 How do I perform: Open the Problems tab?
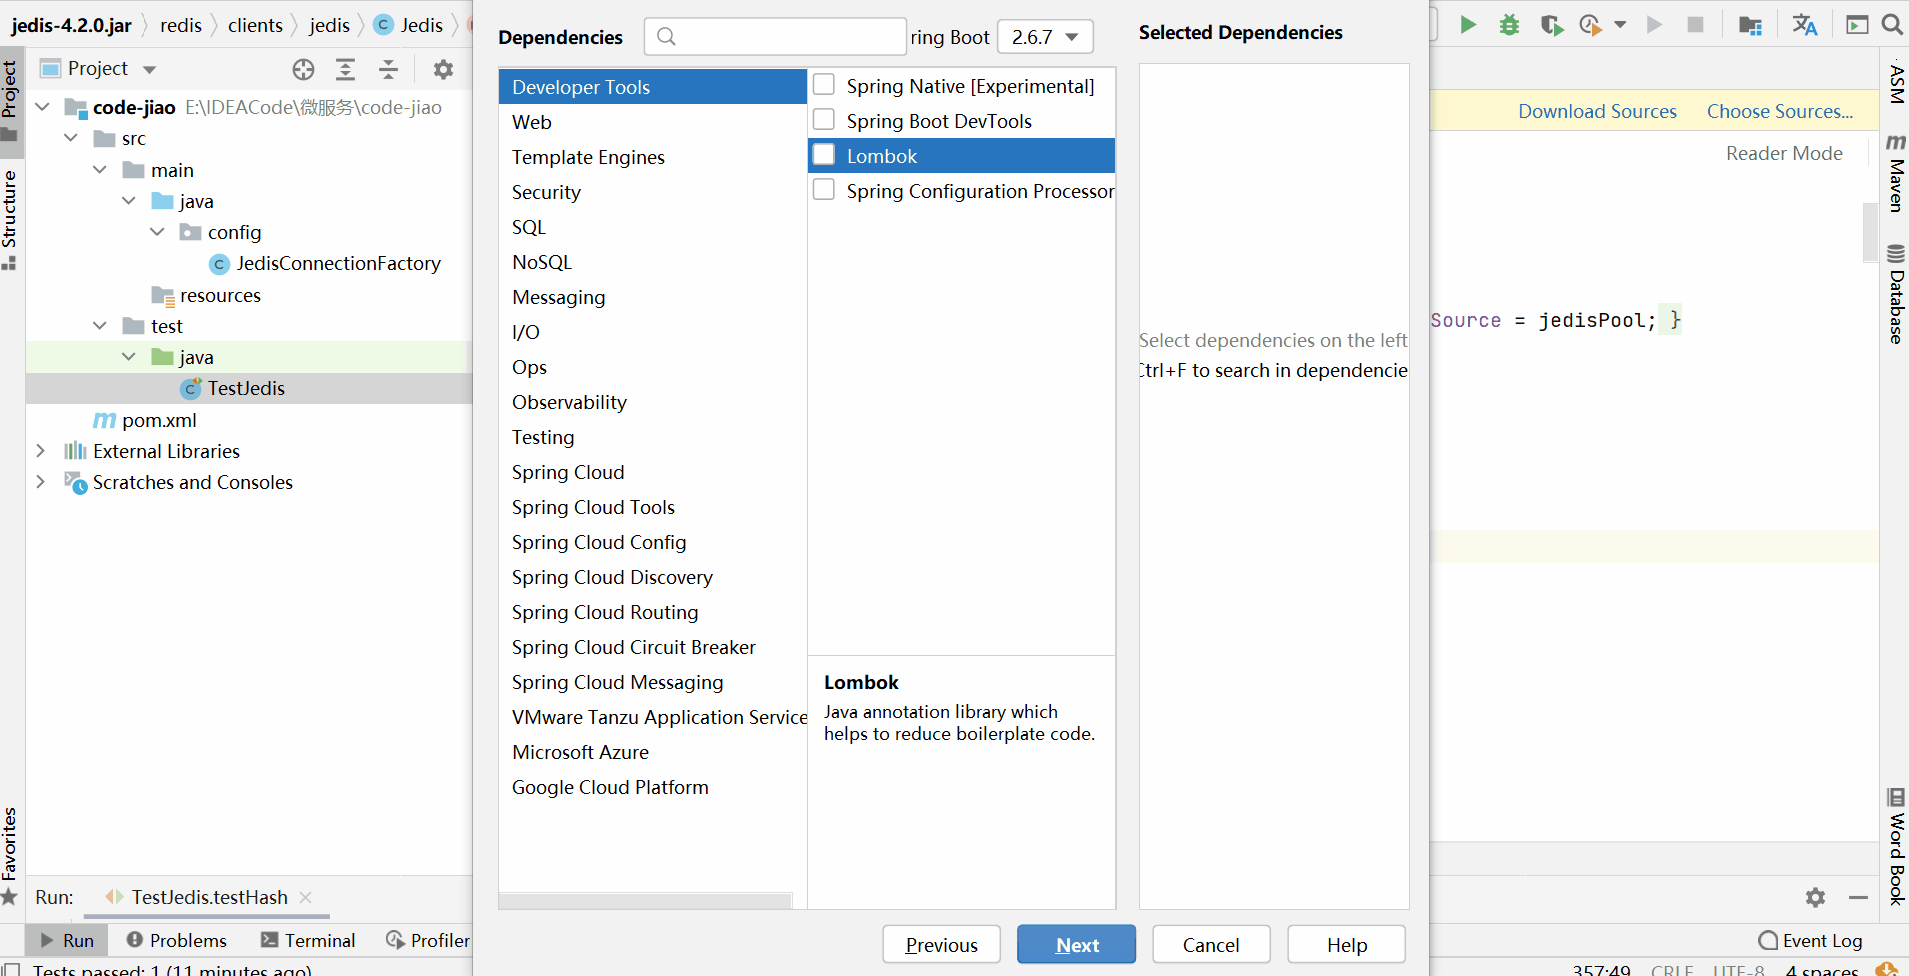(x=177, y=940)
